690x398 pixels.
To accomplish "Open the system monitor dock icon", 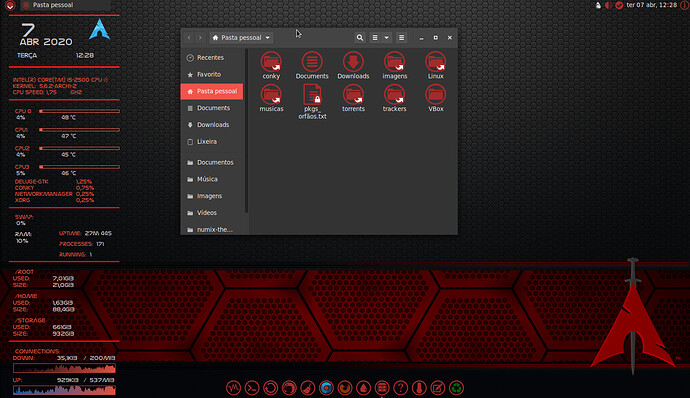I will pyautogui.click(x=233, y=388).
